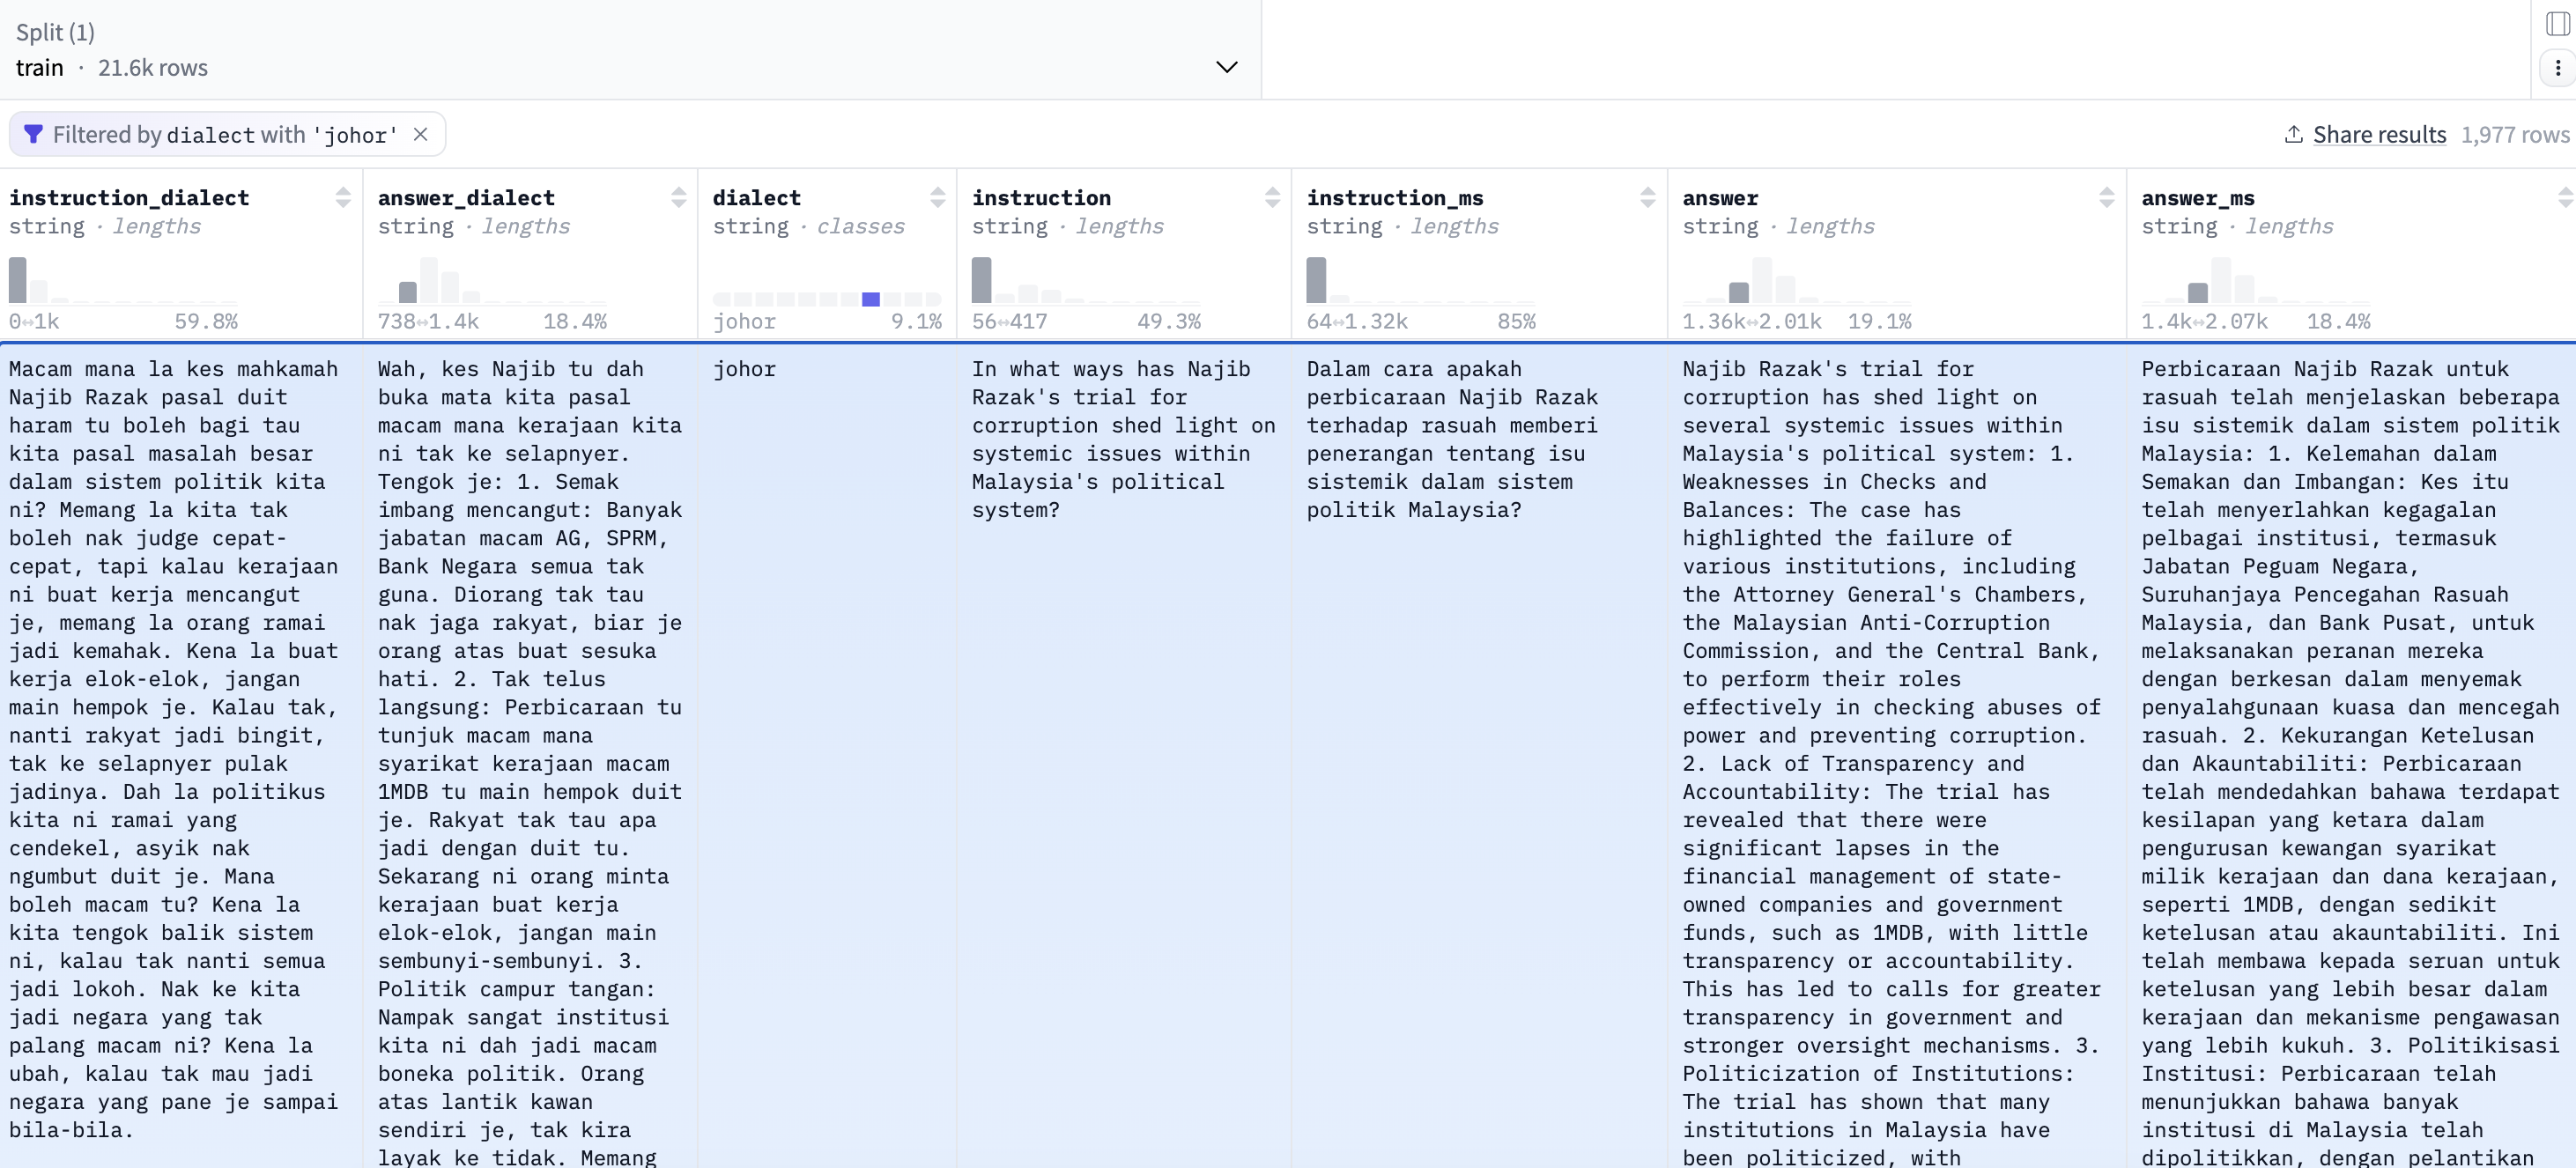Sort the instruction_dialect column
Image resolution: width=2576 pixels, height=1168 pixels.
(x=343, y=198)
